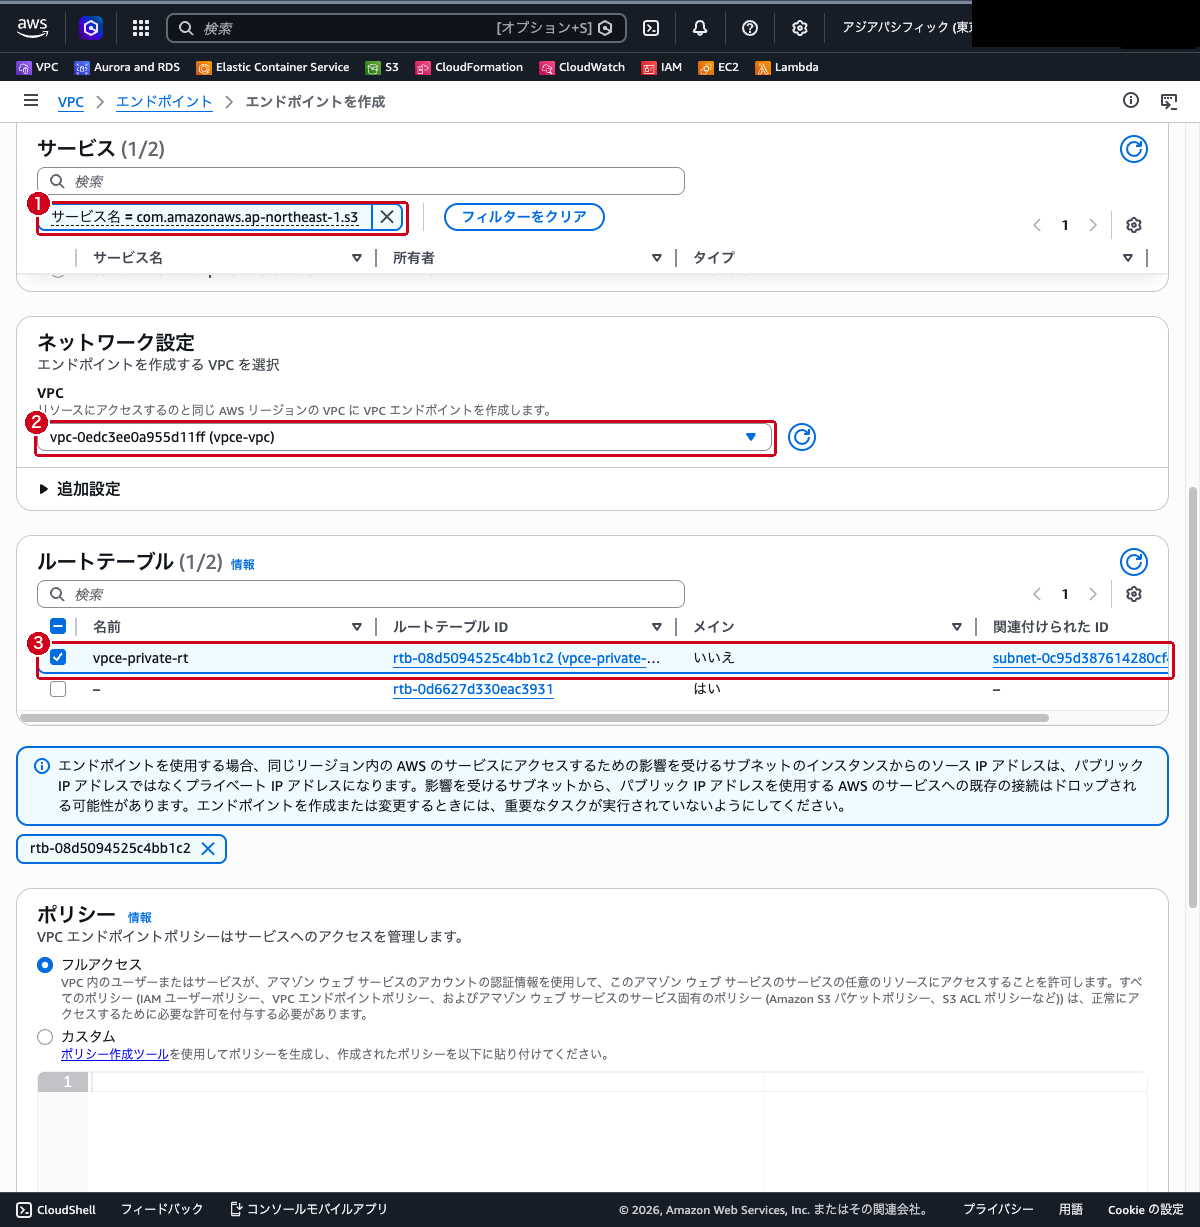1200x1227 pixels.
Task: Open the CloudWatch shortcut
Action: pos(582,67)
